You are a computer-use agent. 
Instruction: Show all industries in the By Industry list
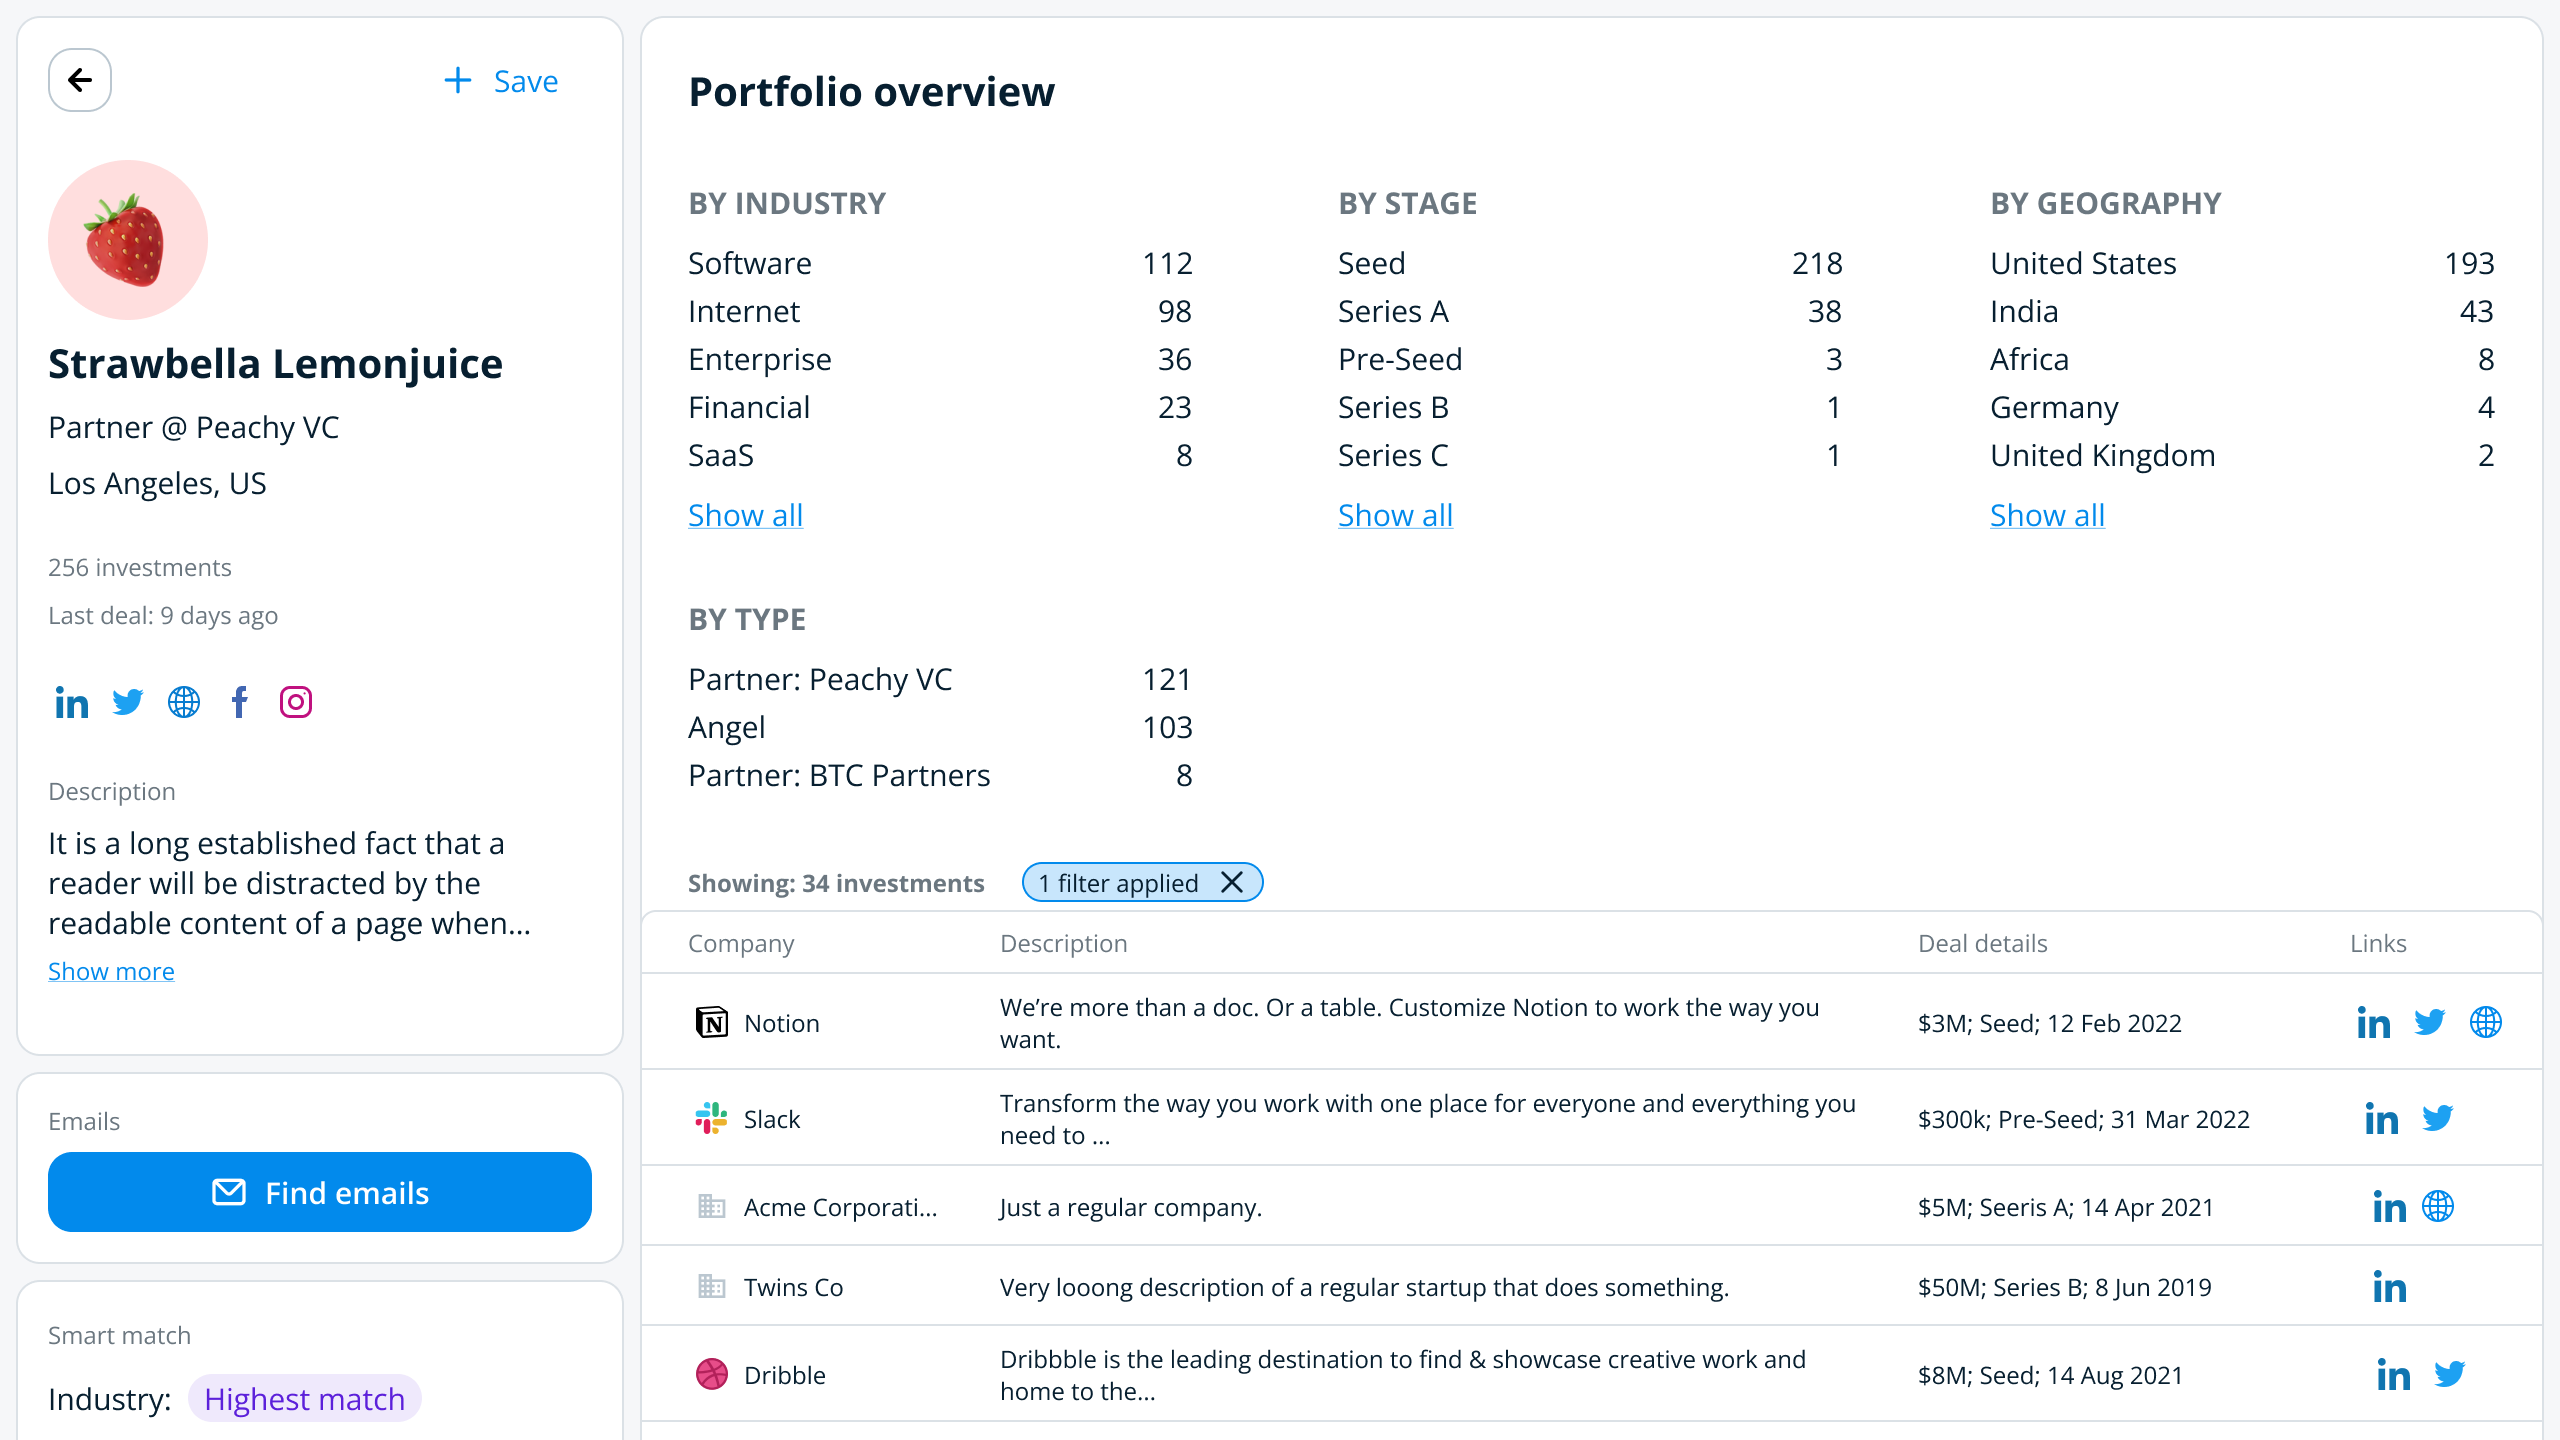[744, 514]
